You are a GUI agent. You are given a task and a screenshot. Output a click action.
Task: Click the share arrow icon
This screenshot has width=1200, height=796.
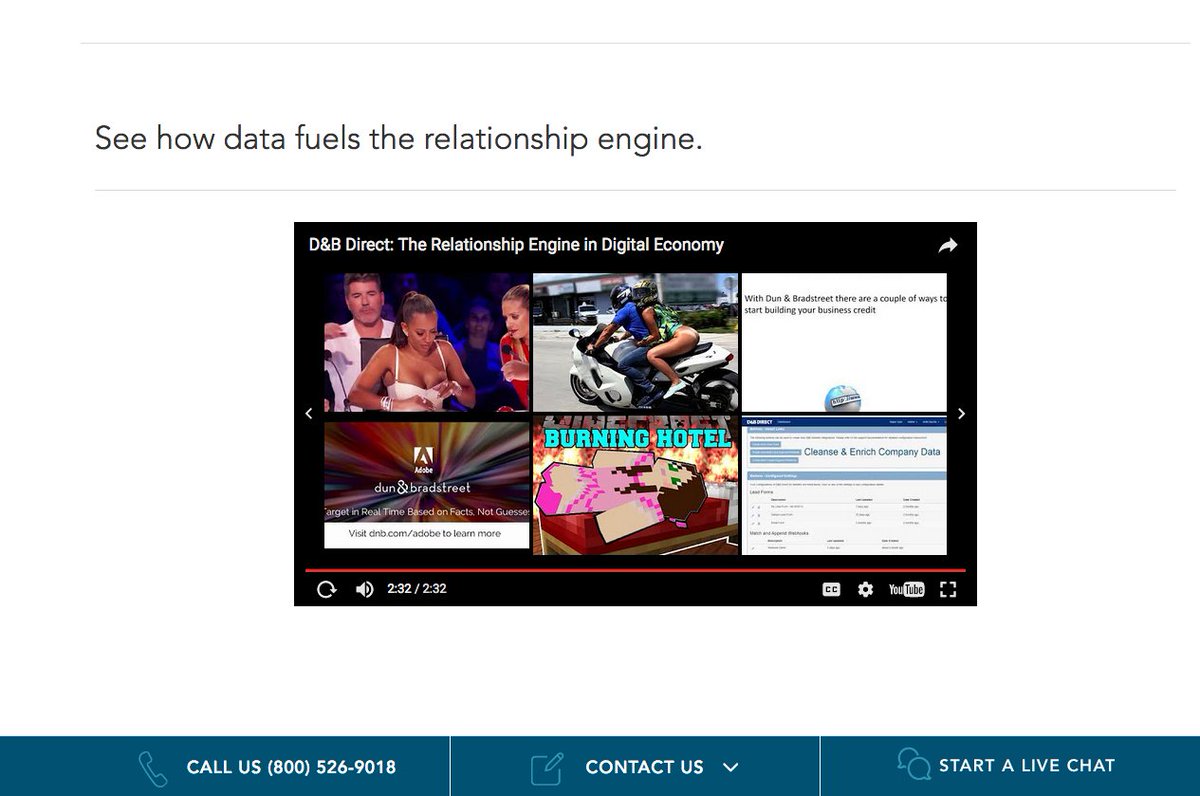(947, 245)
